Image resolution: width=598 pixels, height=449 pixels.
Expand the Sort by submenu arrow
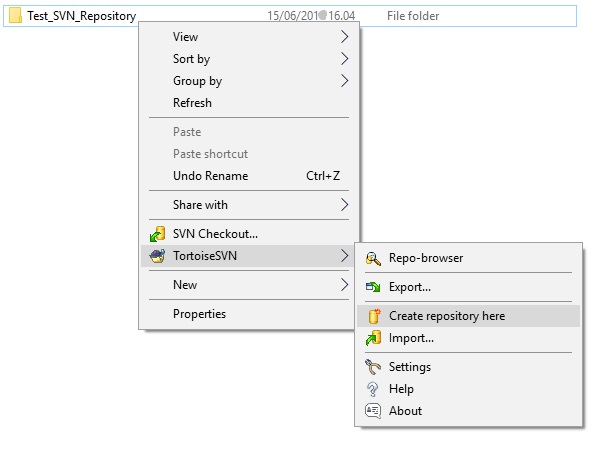(x=344, y=59)
